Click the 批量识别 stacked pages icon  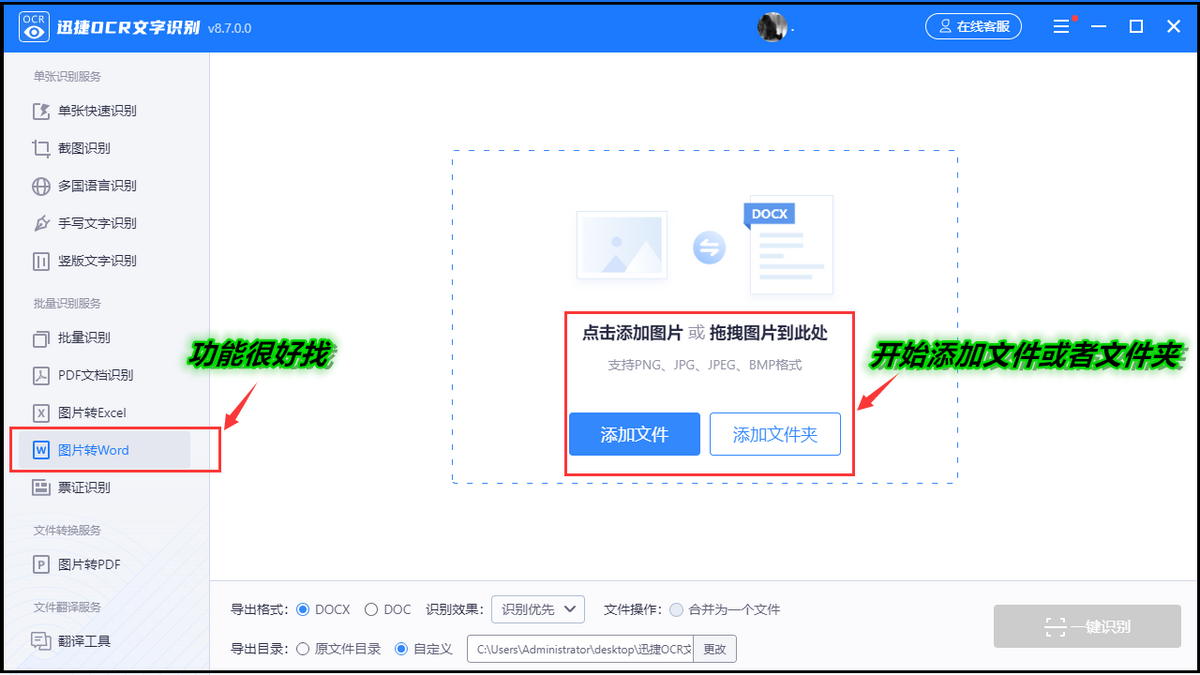click(41, 338)
